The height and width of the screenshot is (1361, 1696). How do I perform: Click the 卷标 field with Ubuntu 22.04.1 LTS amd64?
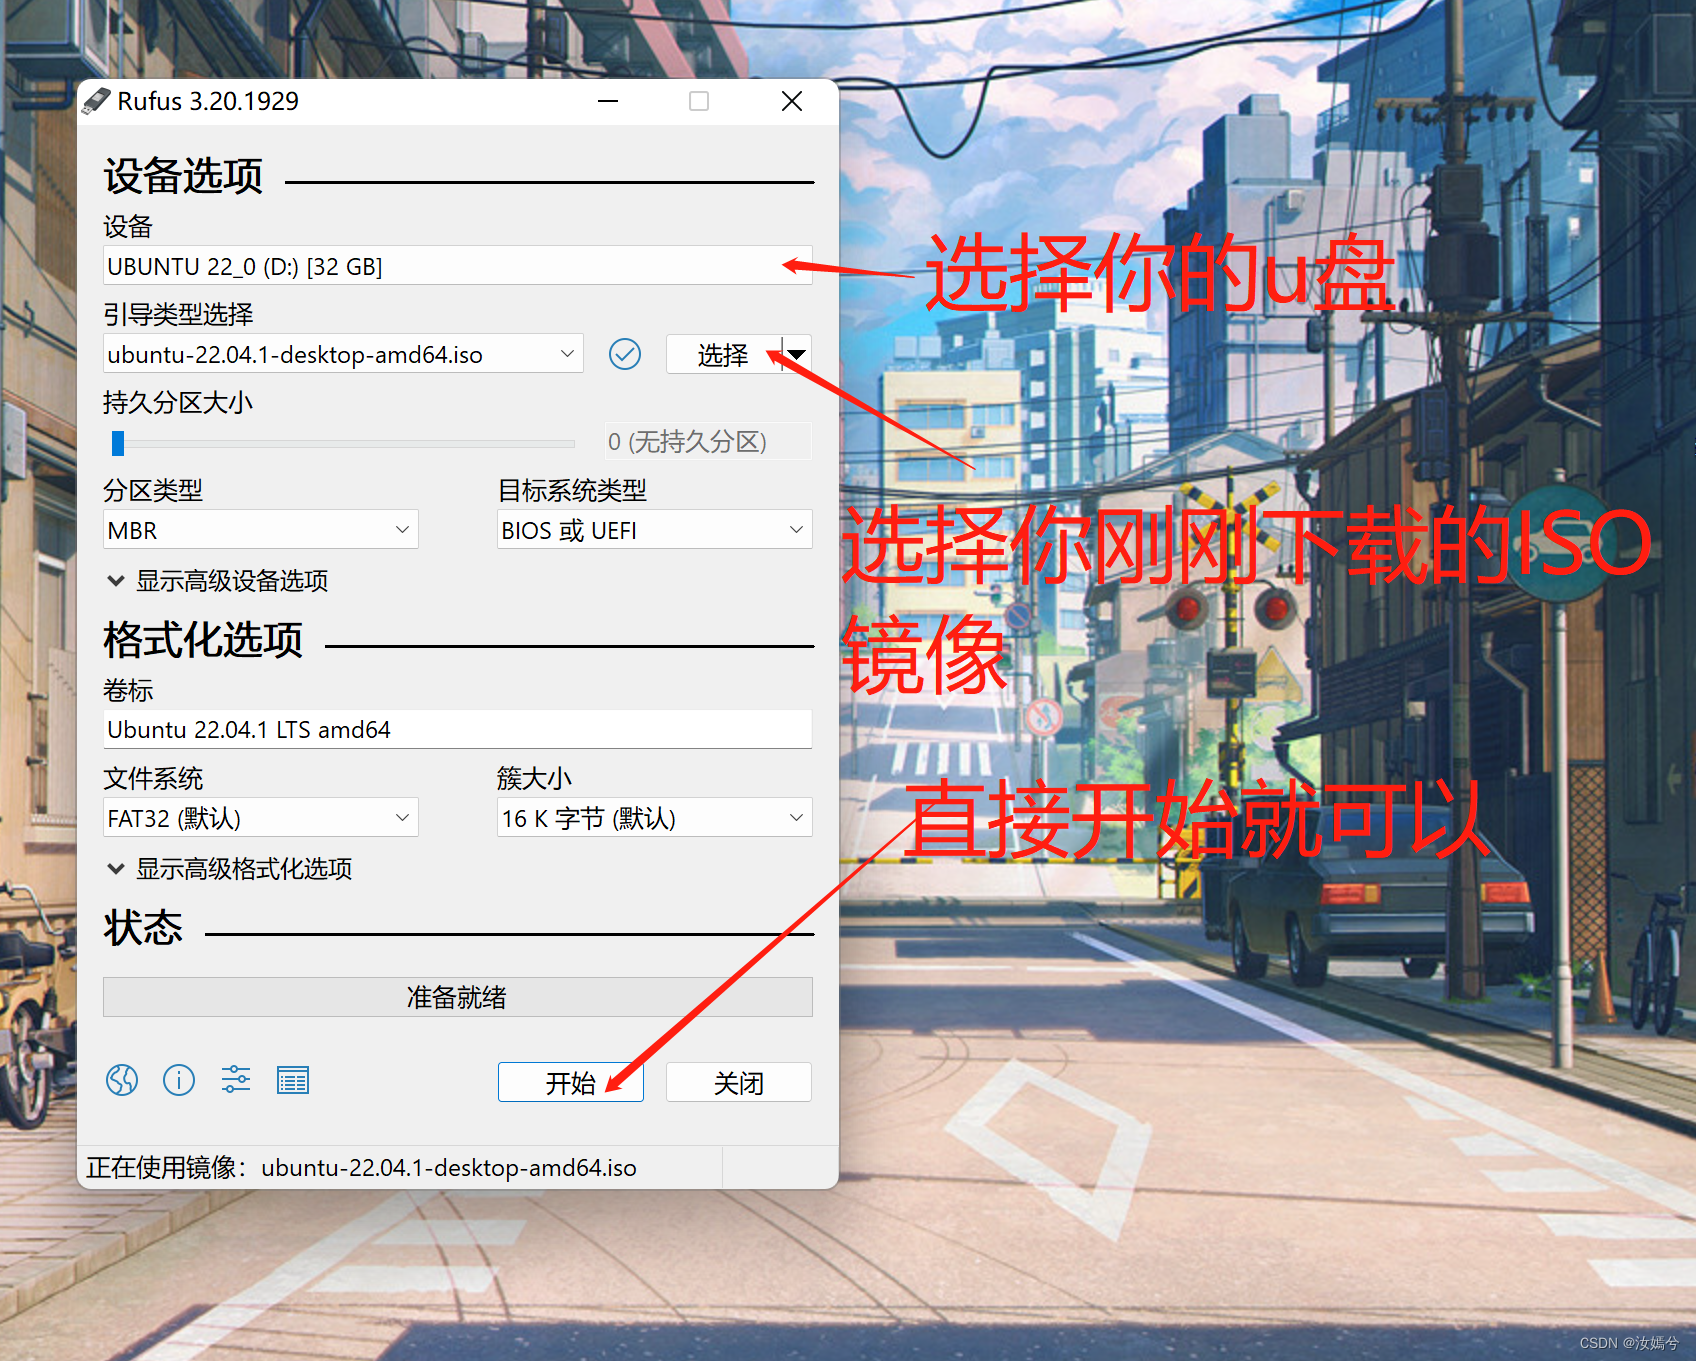[x=457, y=729]
